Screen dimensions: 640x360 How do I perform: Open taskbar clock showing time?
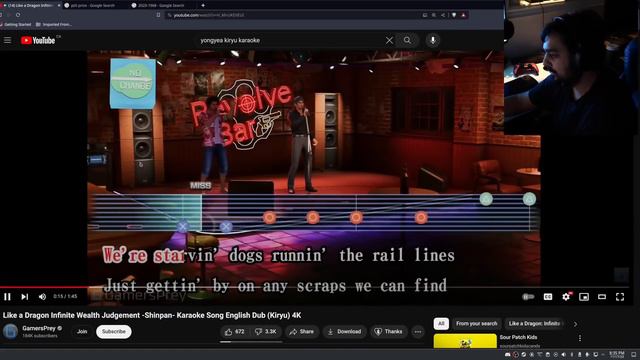616,354
